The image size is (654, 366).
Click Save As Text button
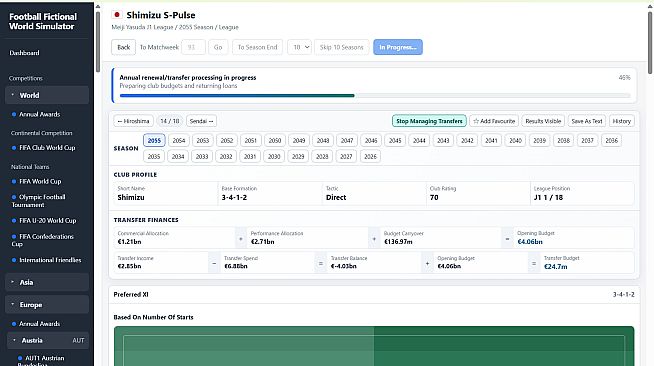coord(587,121)
